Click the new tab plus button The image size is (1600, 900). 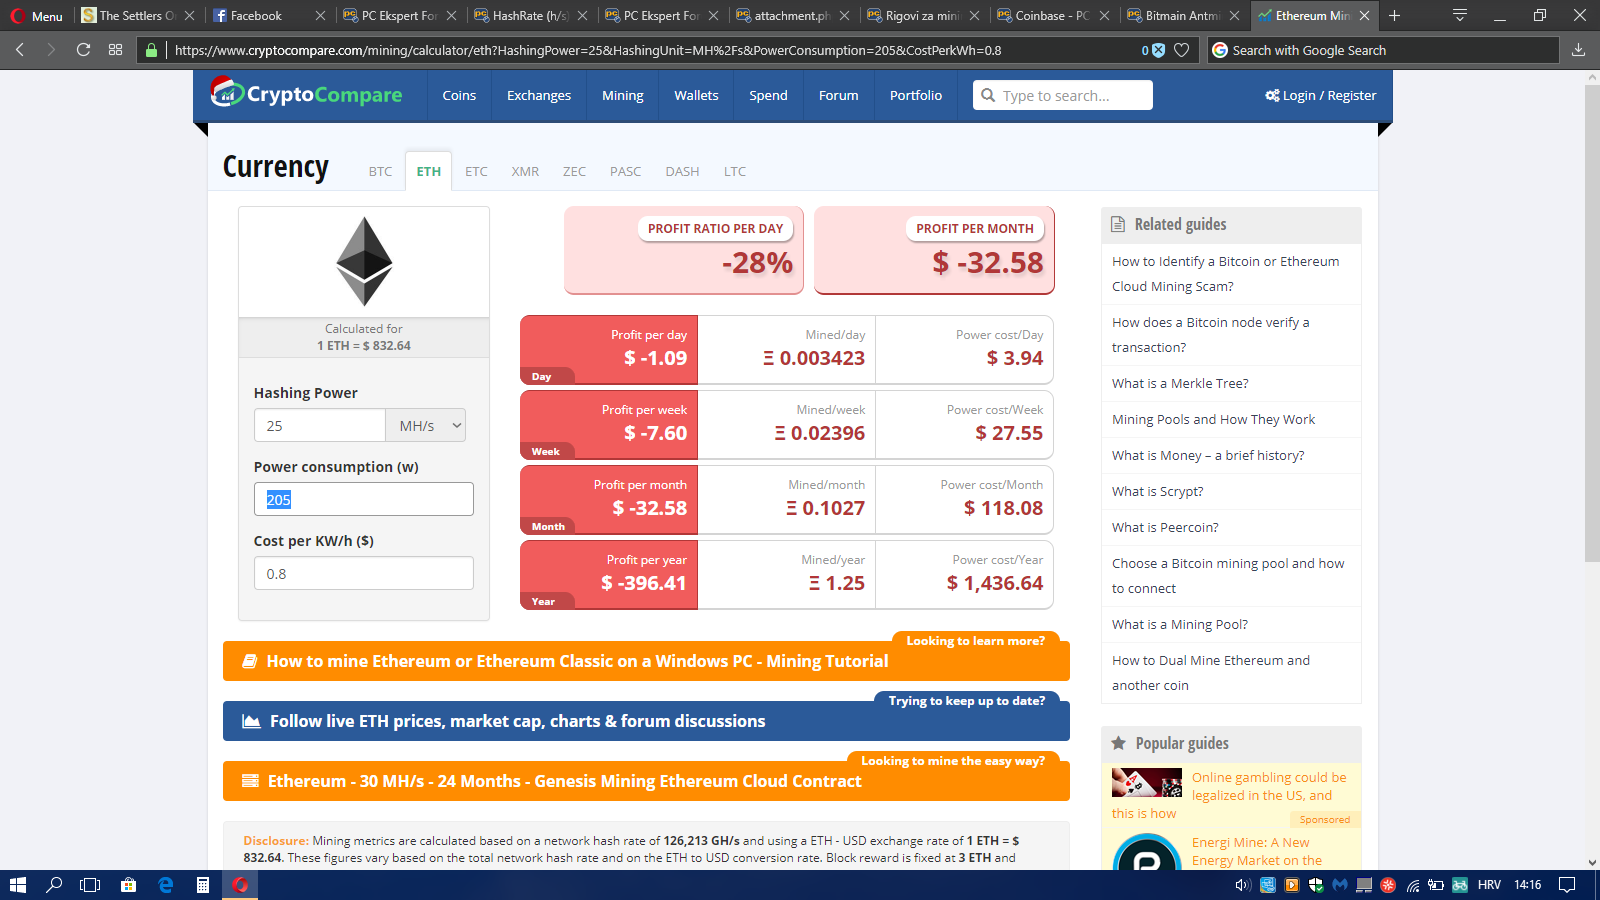[1394, 15]
